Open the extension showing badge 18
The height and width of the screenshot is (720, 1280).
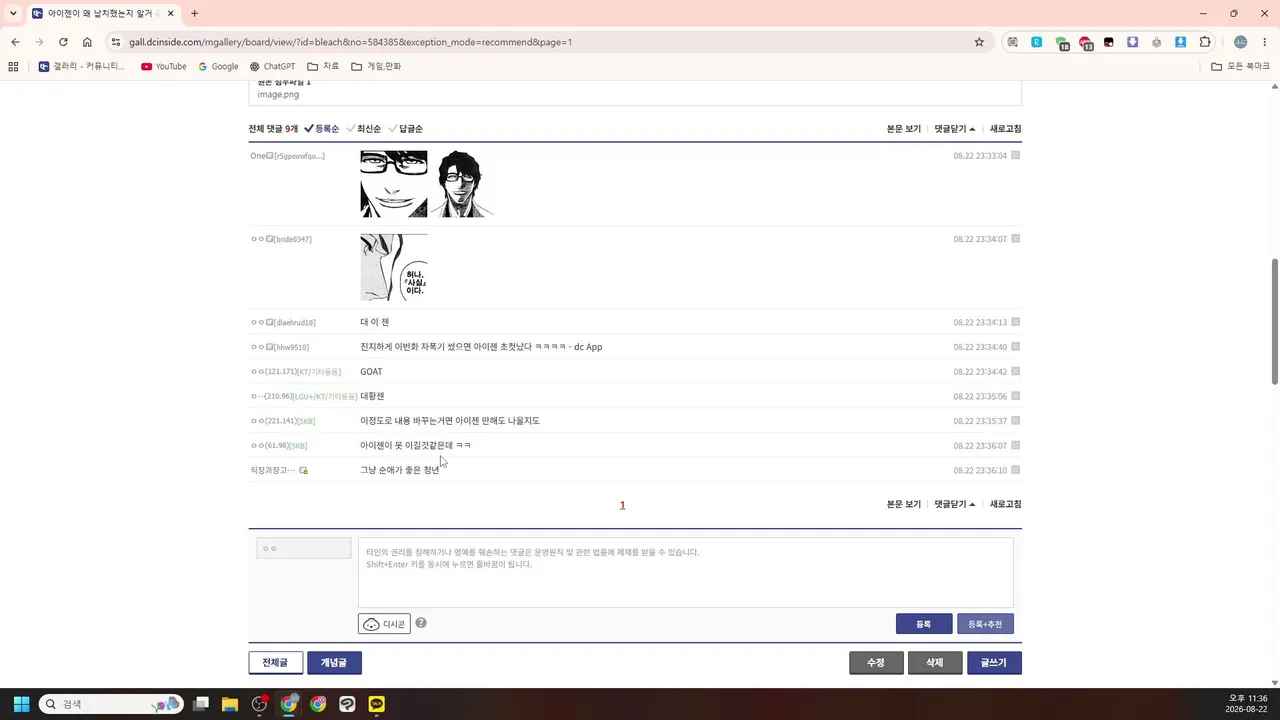click(1062, 43)
